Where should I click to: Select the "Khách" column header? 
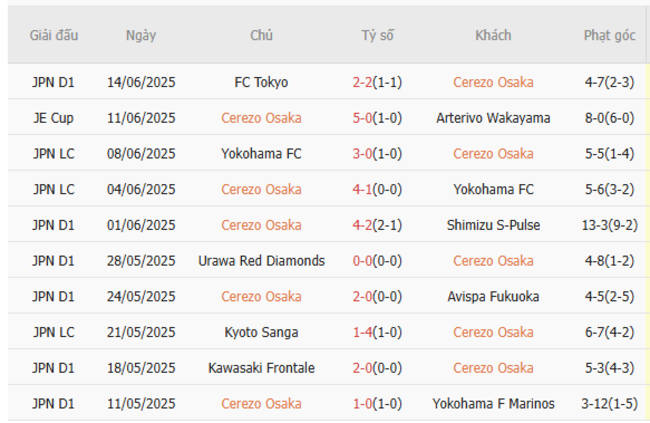493,35
